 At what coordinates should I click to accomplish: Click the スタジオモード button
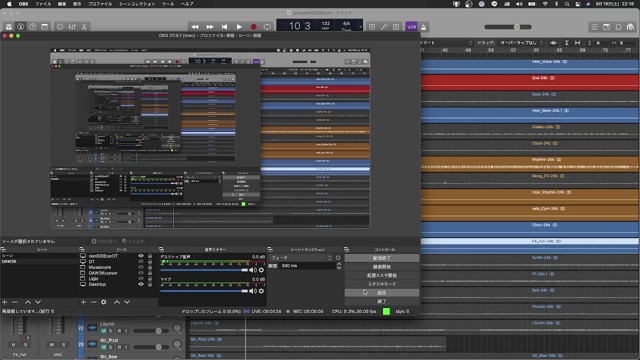pos(382,284)
